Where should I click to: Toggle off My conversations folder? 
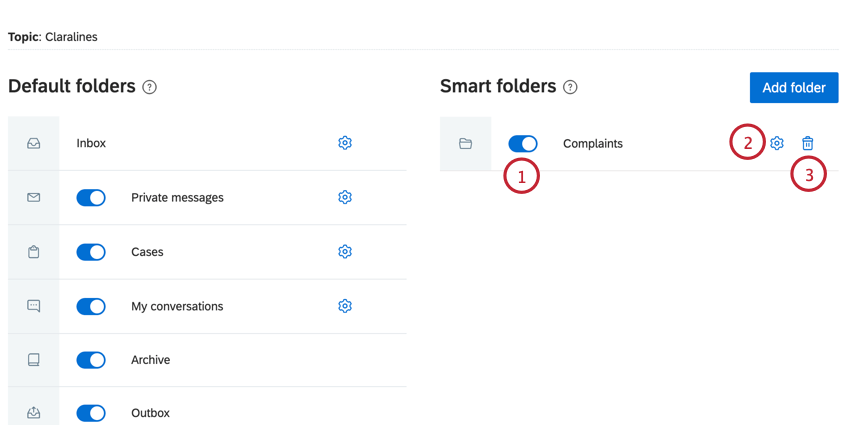pyautogui.click(x=91, y=306)
